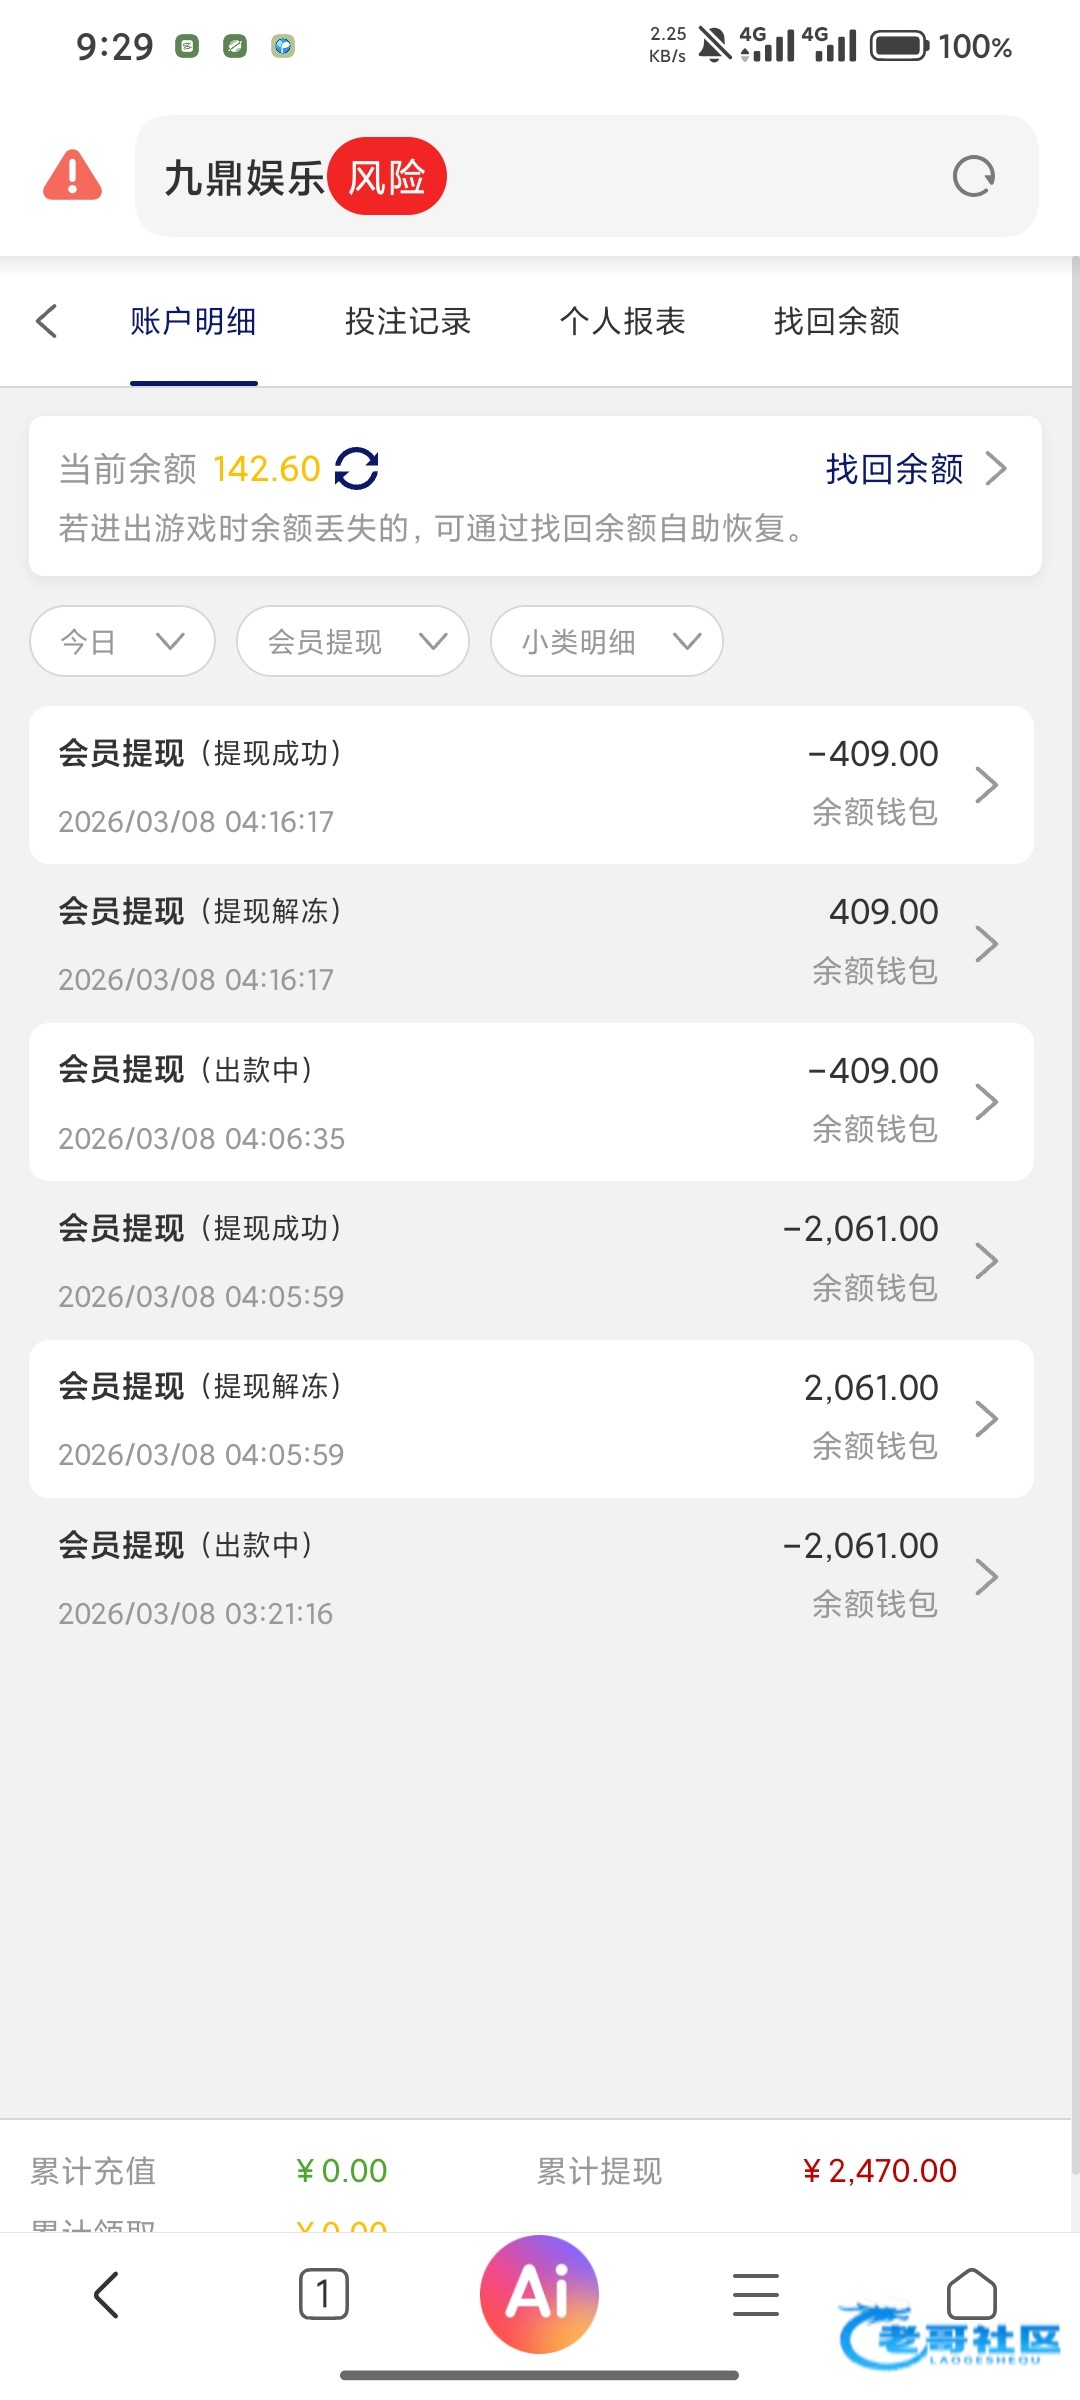Go to the browser home page
This screenshot has height=2400, width=1080.
971,2293
